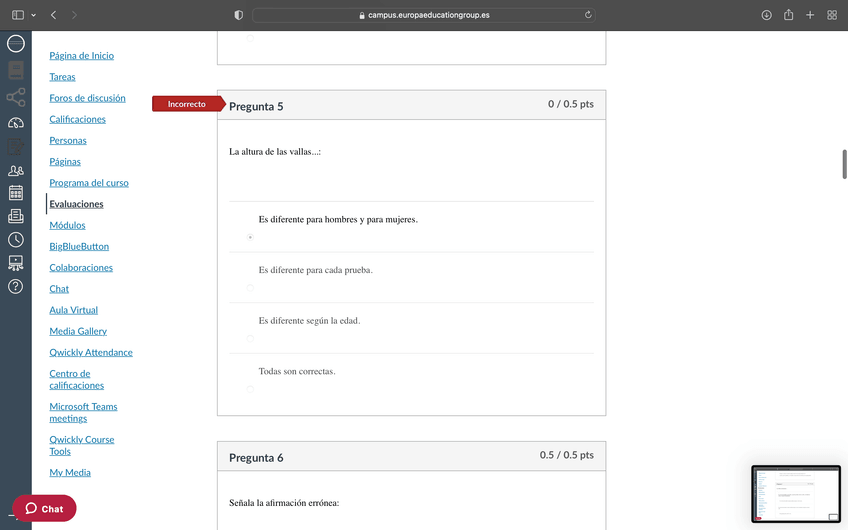Open Centro de calificaciones link
This screenshot has width=848, height=530.
(76, 380)
